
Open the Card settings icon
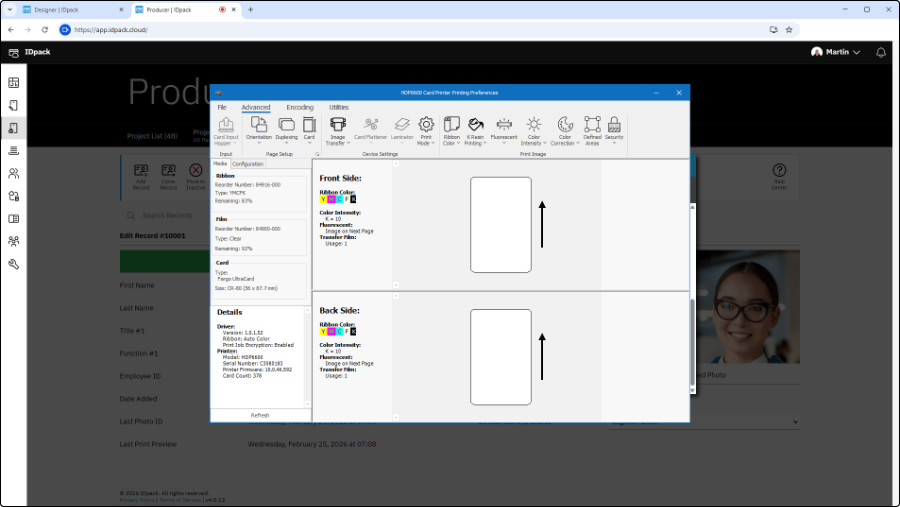pyautogui.click(x=309, y=125)
